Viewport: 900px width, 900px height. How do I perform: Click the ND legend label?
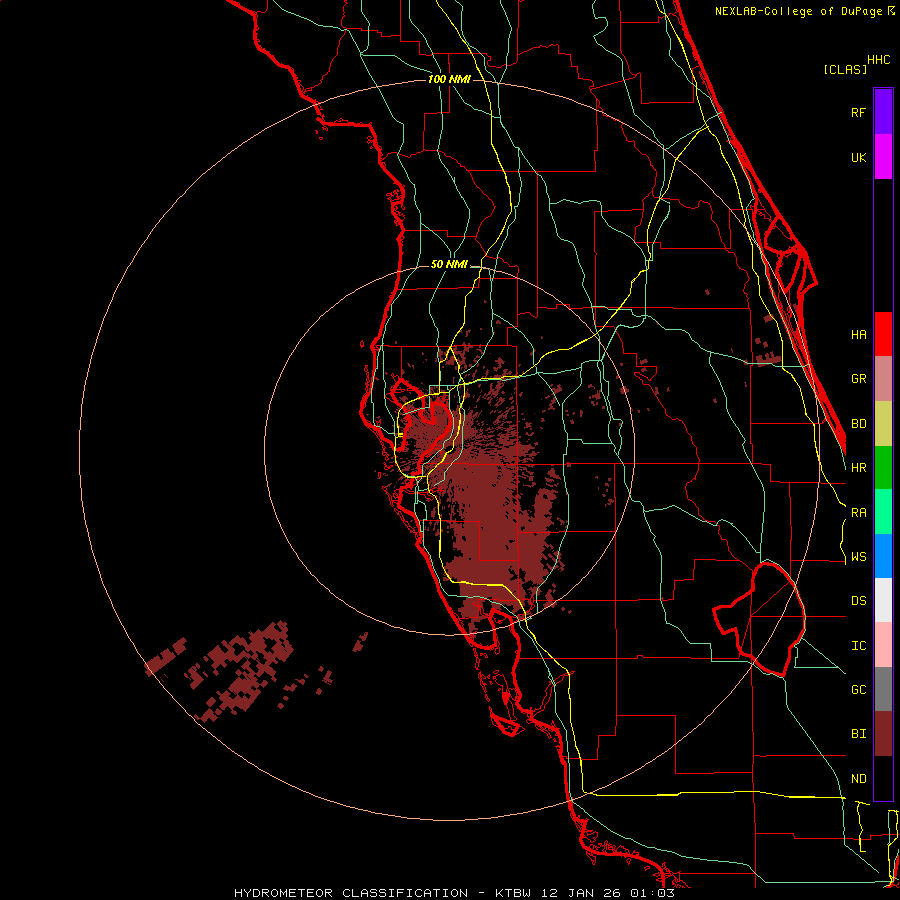click(858, 779)
